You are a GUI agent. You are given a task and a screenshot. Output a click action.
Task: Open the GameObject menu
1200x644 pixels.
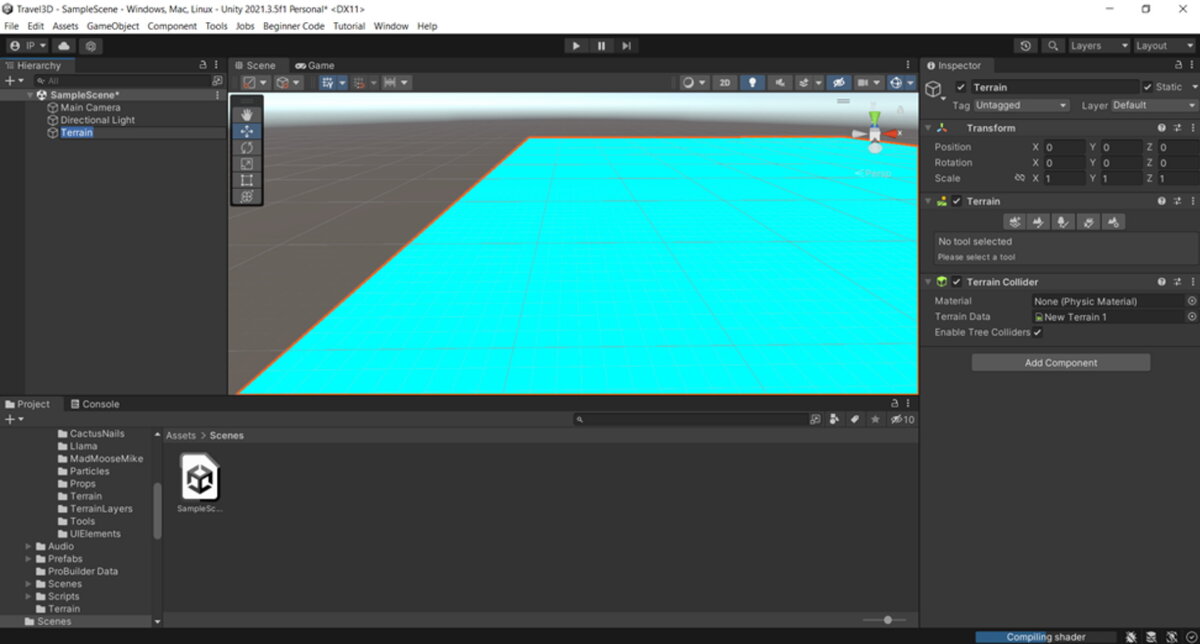113,26
